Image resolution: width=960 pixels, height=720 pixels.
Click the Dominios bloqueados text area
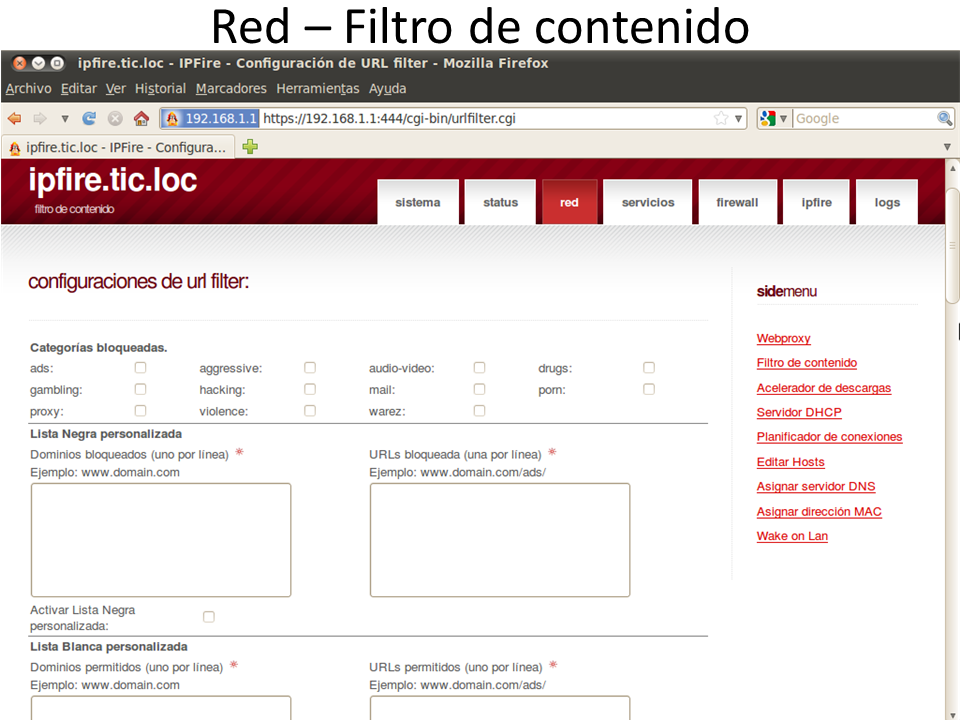[161, 540]
